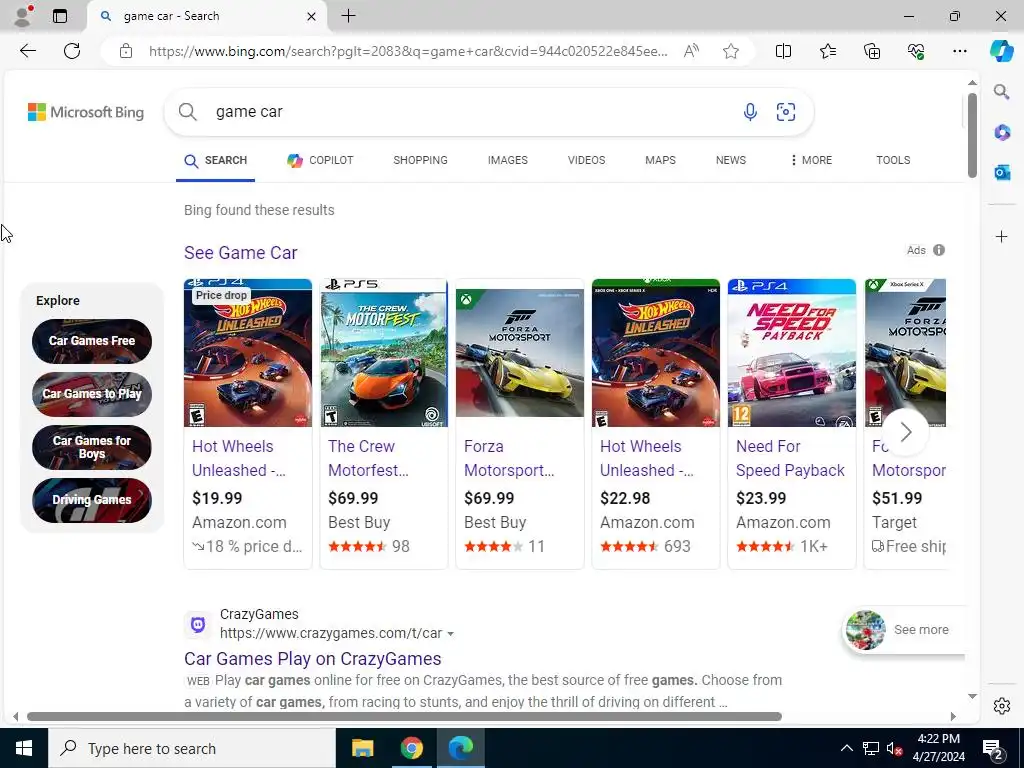This screenshot has height=768, width=1024.
Task: Click magnifier icon in Bing search box
Action: (187, 112)
